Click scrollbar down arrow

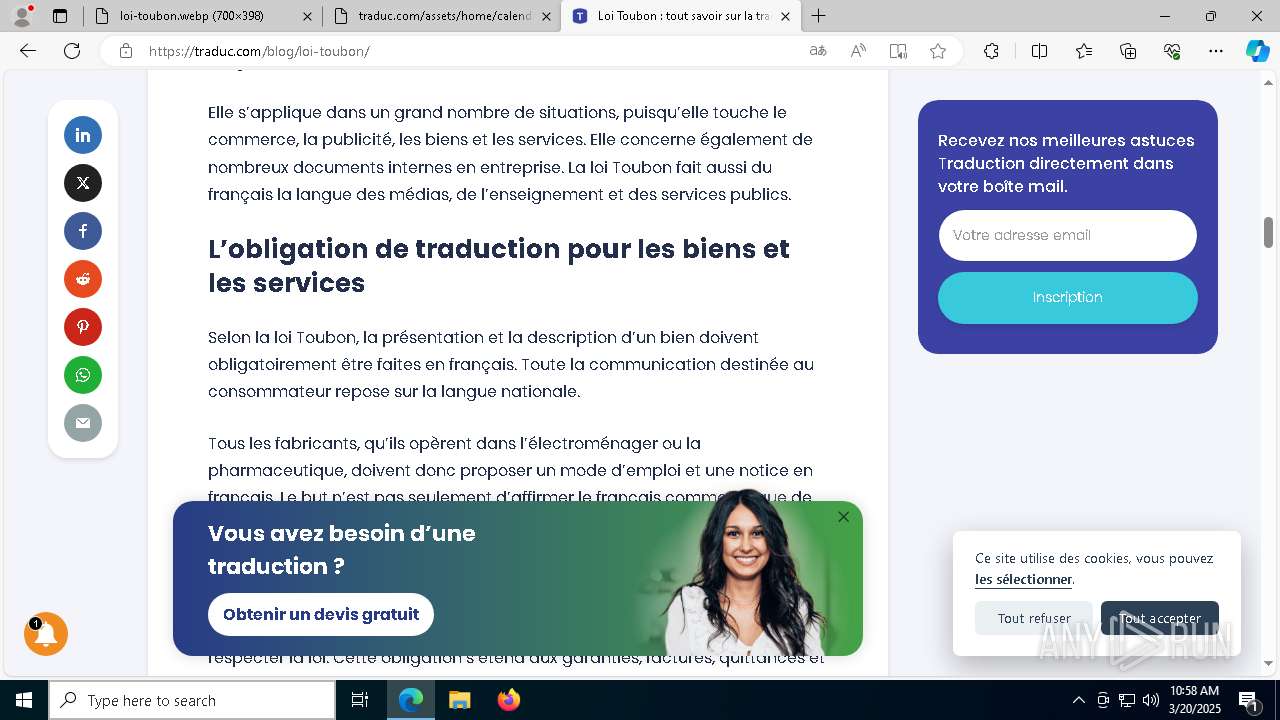1268,663
